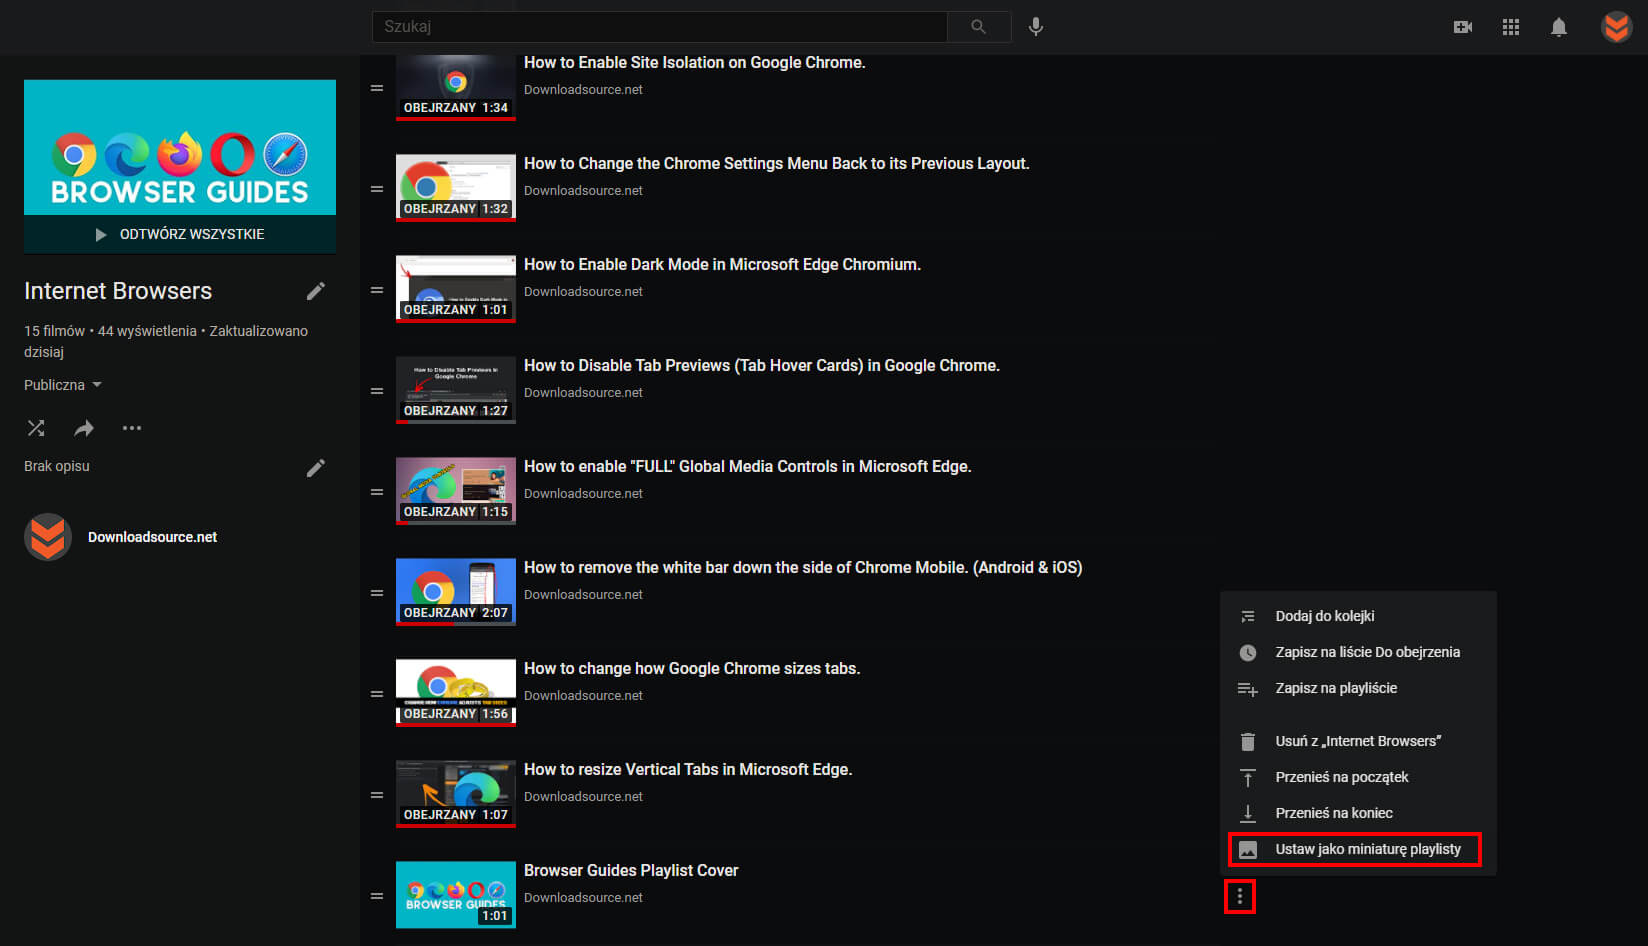
Task: Click thumbnail of Chrome Mobile white bar video
Action: tap(456, 592)
